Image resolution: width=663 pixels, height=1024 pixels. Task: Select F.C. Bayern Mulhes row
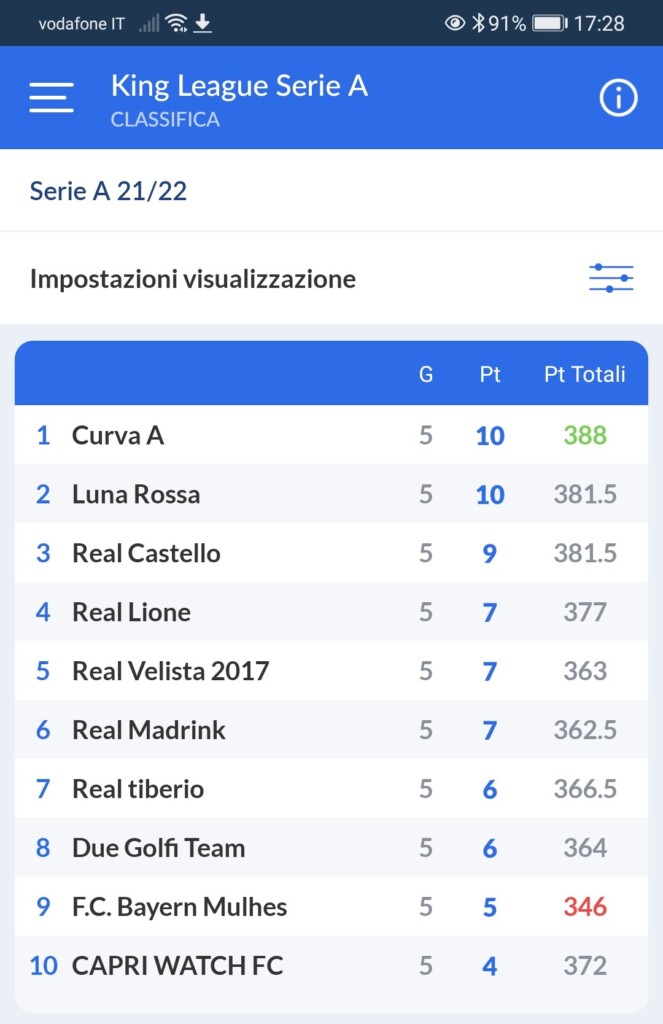(x=179, y=907)
